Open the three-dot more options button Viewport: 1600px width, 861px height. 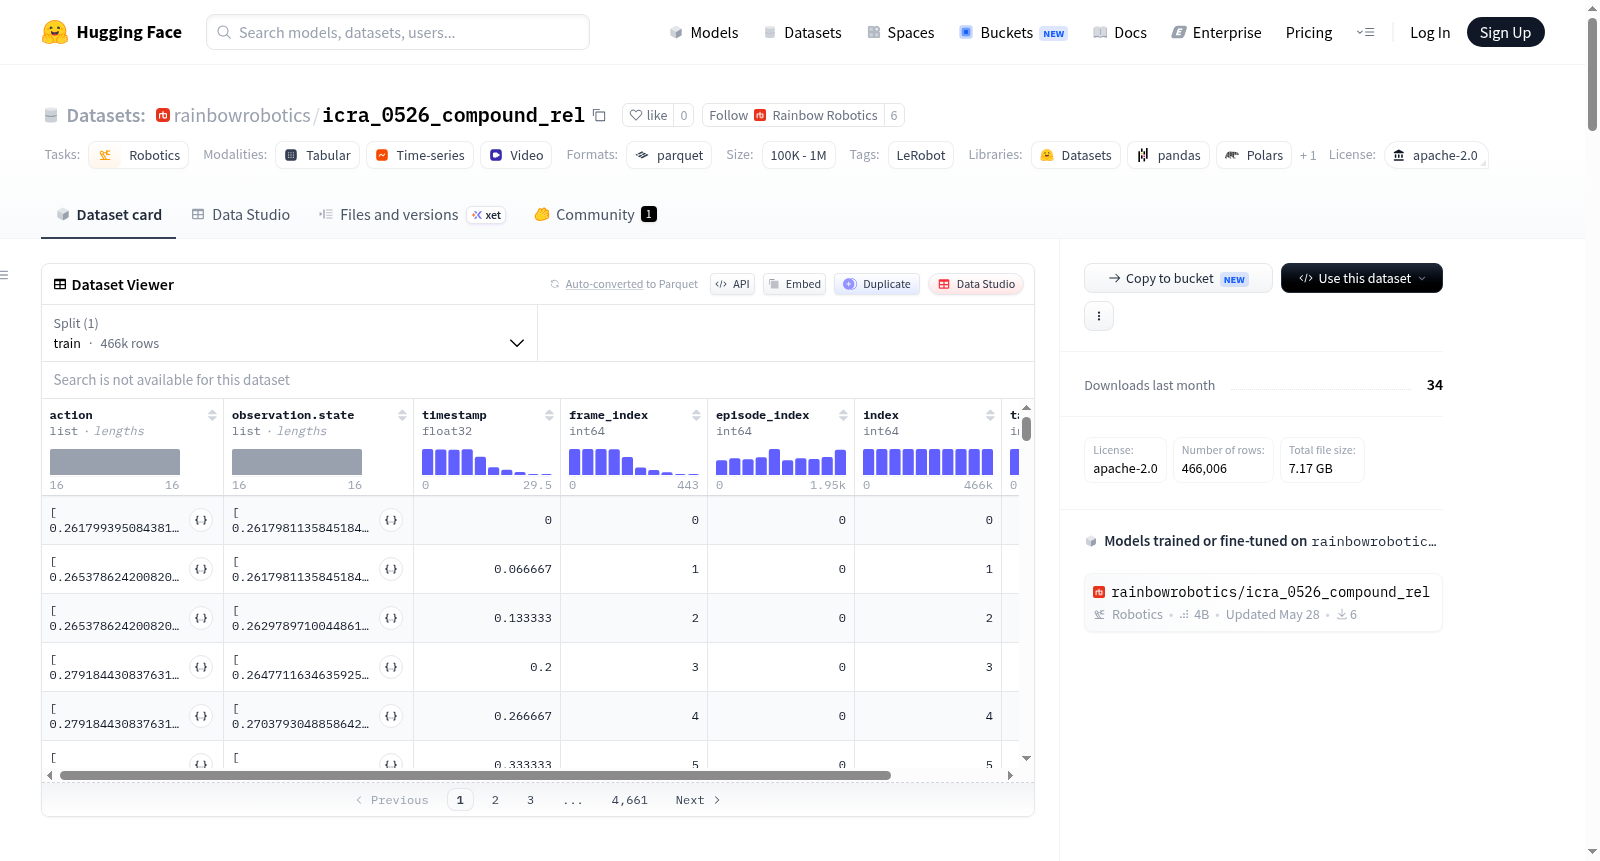[x=1099, y=316]
